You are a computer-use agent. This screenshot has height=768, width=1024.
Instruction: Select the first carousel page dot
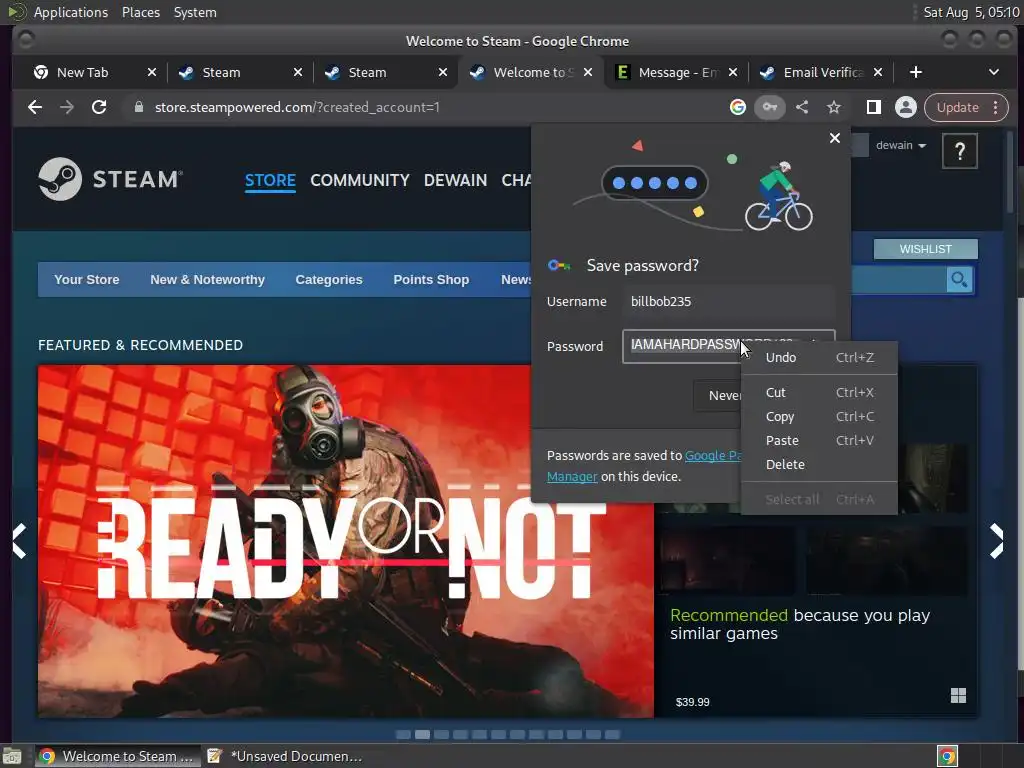pyautogui.click(x=404, y=735)
